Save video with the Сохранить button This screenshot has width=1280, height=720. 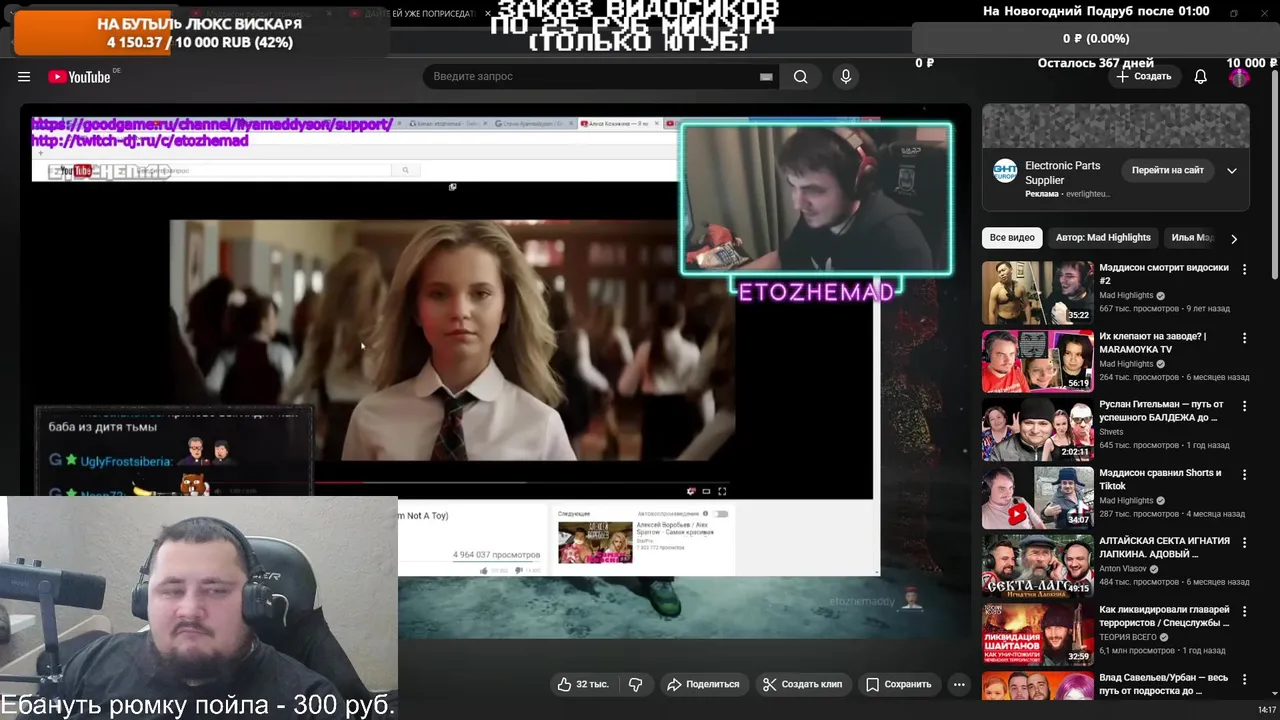point(898,684)
